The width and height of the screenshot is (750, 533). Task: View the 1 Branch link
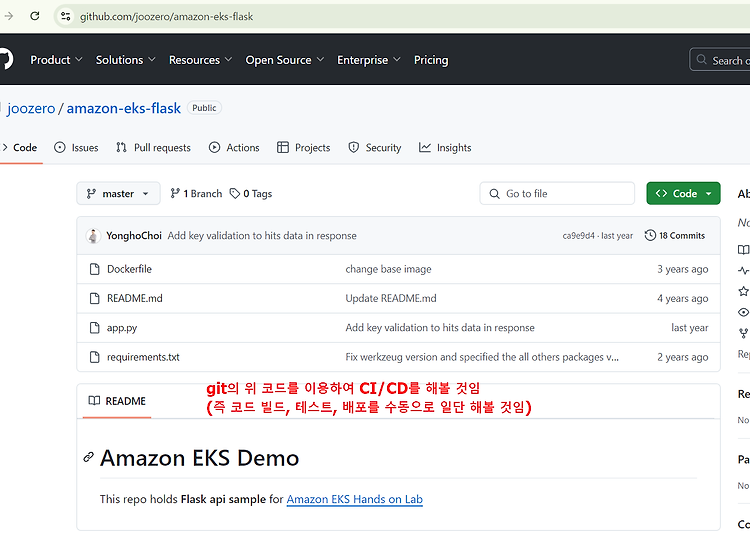[196, 193]
